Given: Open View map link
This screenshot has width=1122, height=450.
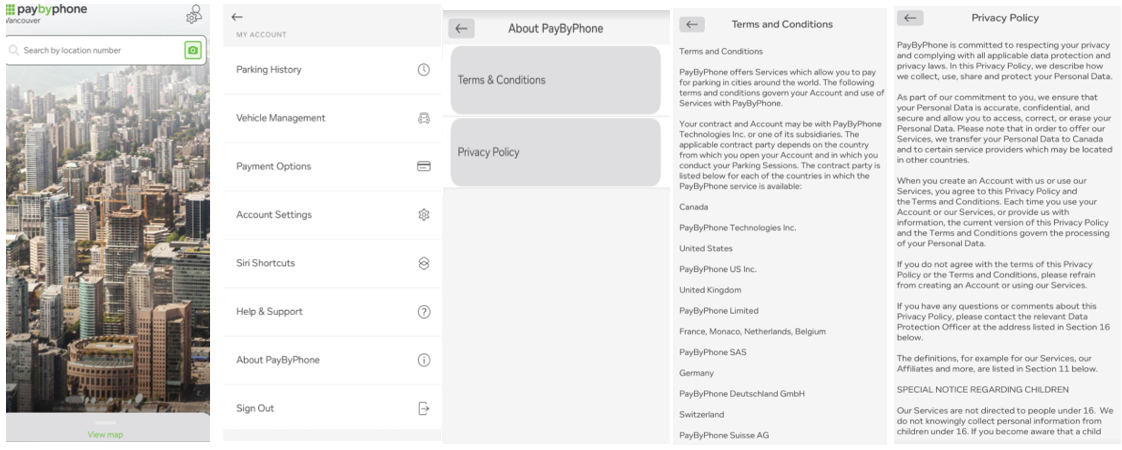Looking at the screenshot, I should coord(105,434).
